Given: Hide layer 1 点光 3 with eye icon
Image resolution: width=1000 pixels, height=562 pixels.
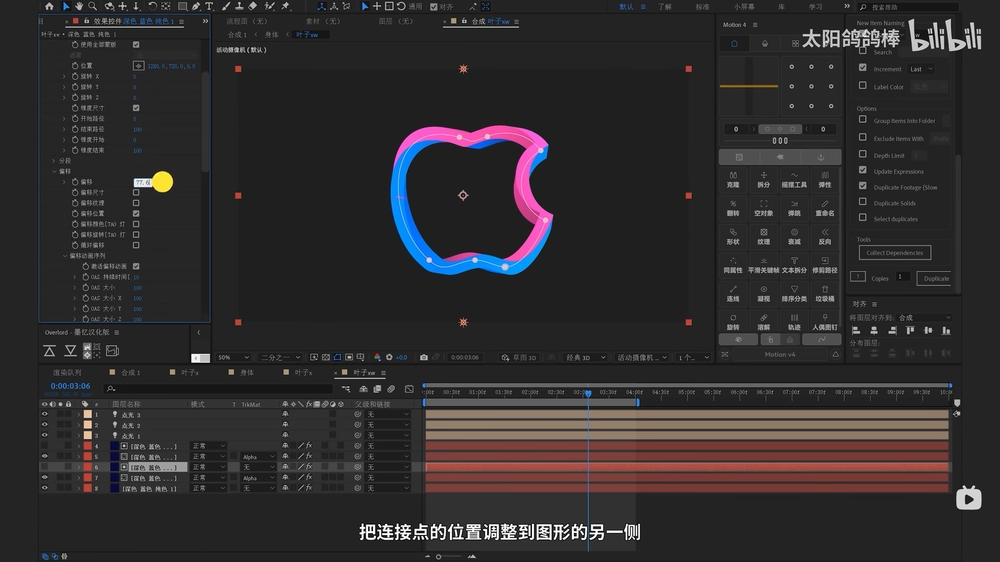Looking at the screenshot, I should point(45,414).
